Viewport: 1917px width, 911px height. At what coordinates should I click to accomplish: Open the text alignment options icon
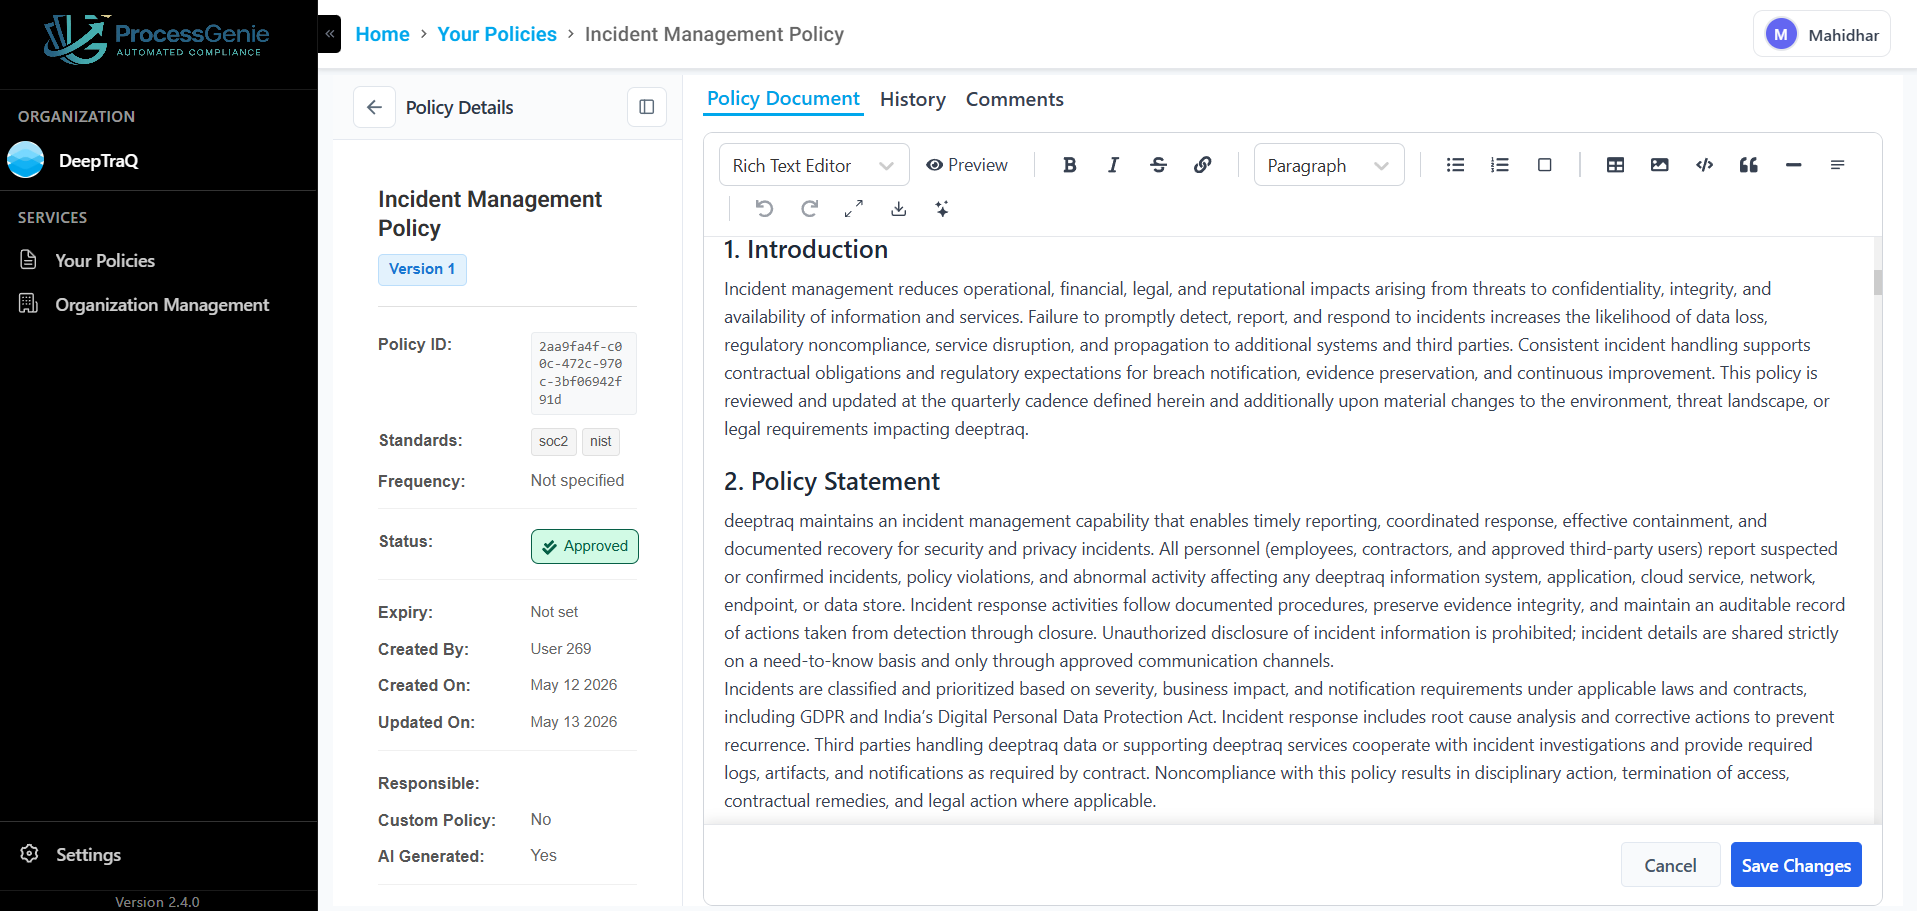click(1837, 165)
